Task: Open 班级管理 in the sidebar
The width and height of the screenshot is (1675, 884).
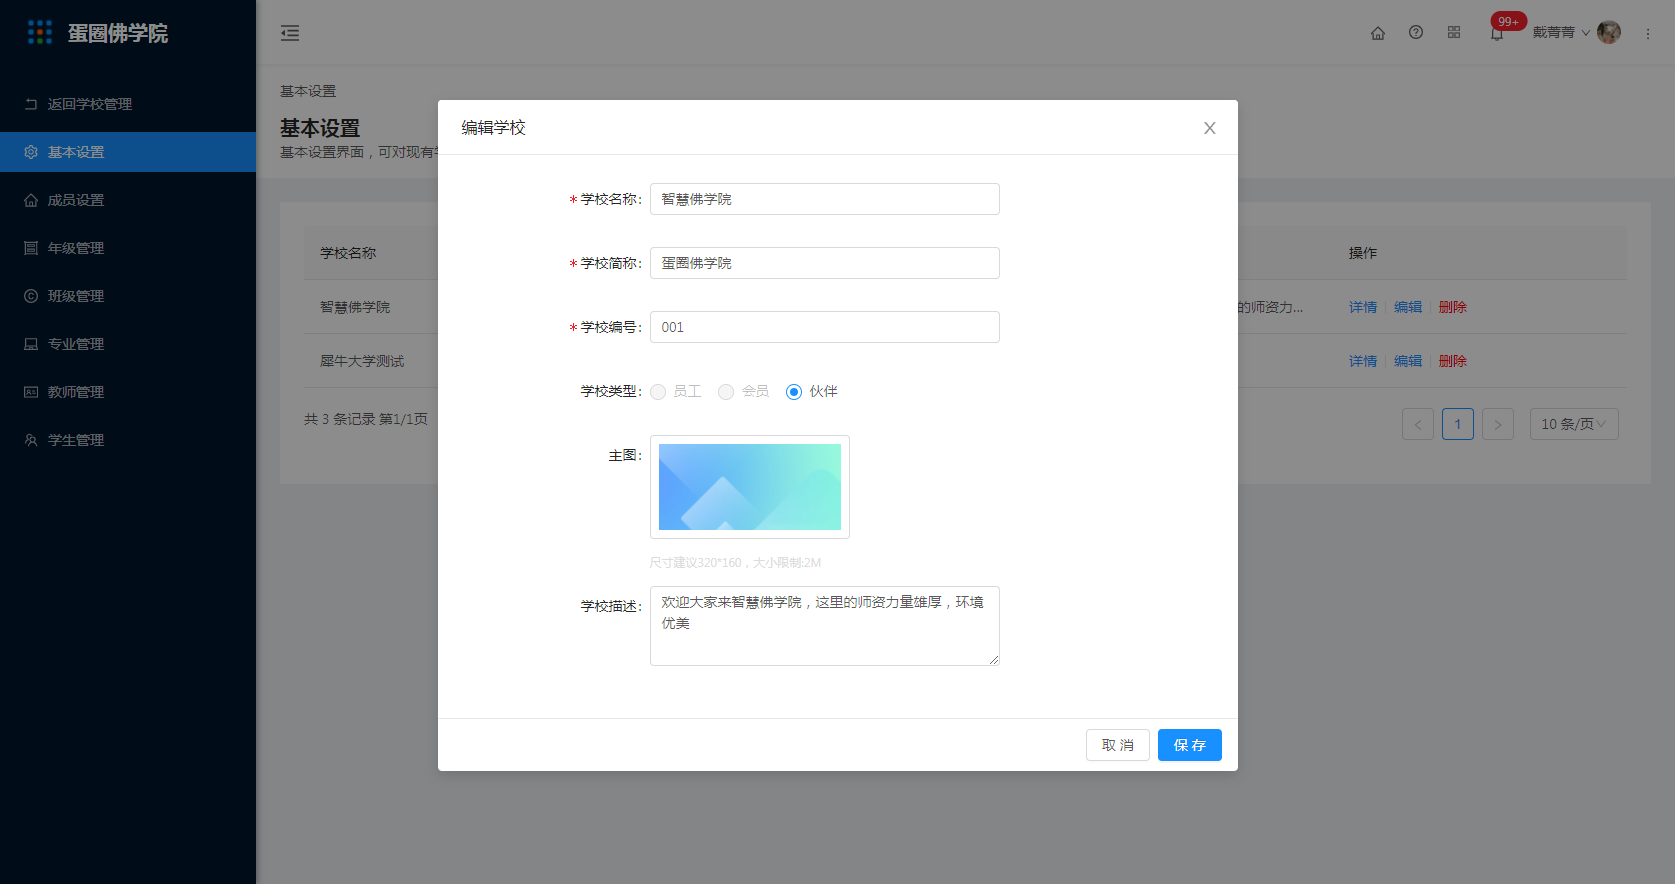Action: pyautogui.click(x=128, y=296)
